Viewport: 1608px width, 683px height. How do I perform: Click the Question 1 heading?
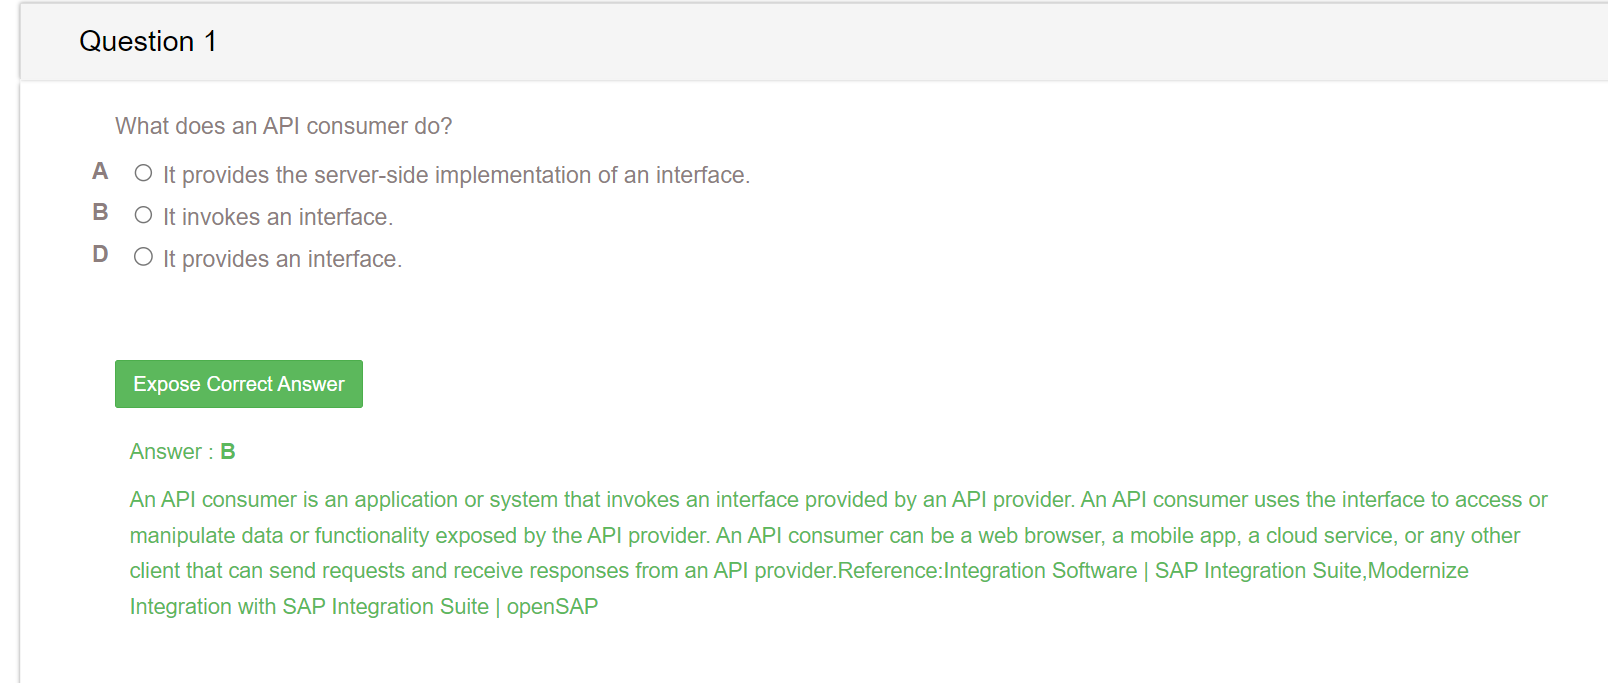coord(148,41)
